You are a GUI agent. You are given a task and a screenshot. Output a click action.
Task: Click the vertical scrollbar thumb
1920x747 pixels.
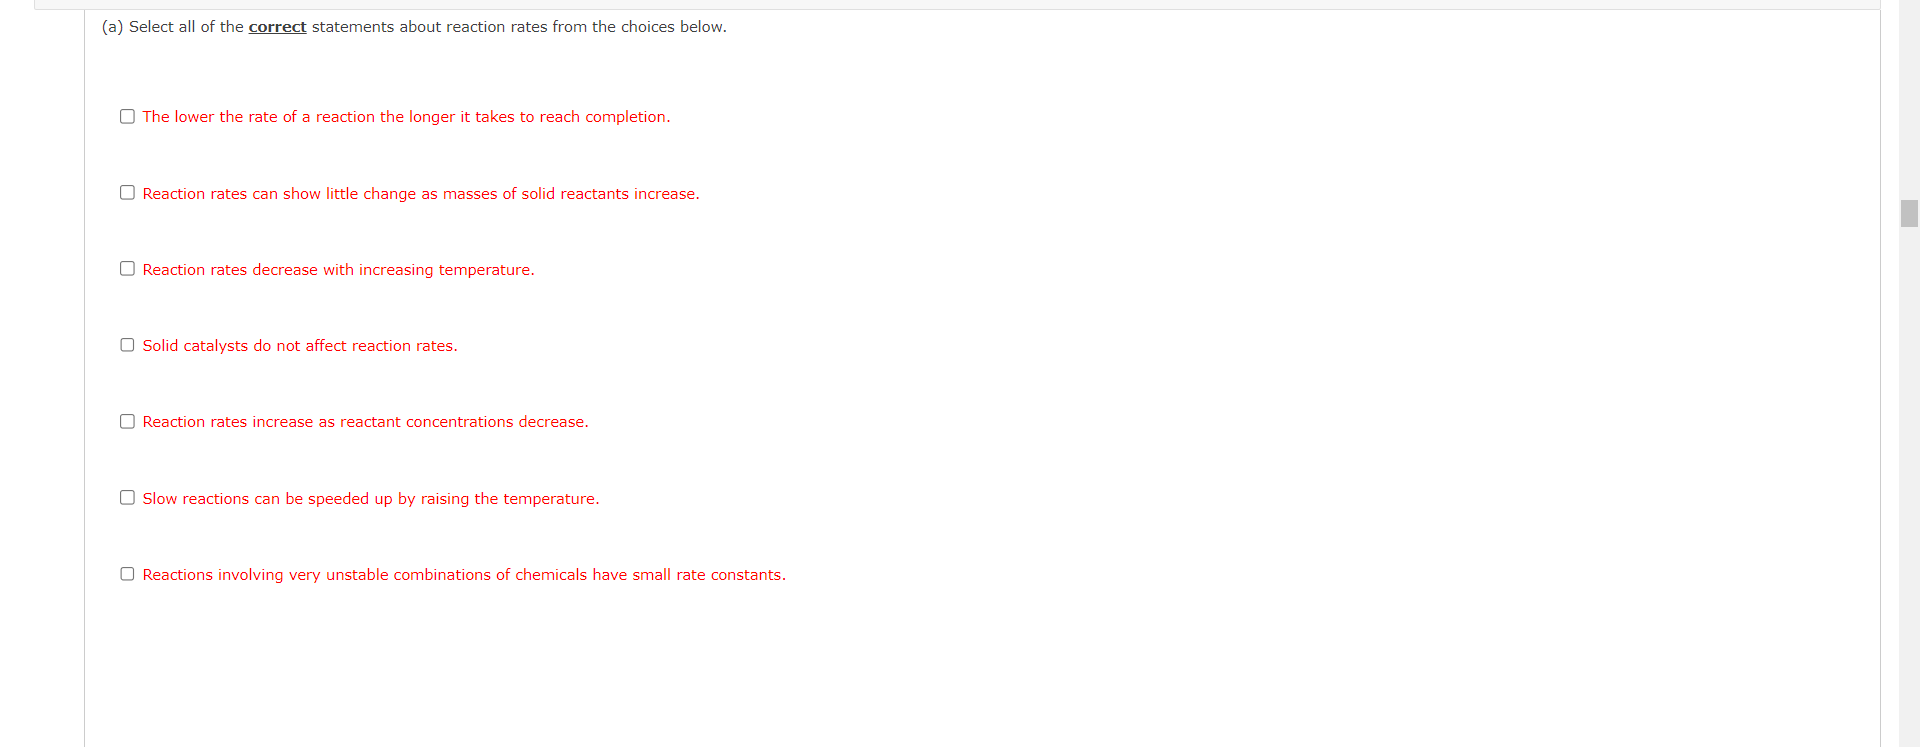(x=1909, y=213)
